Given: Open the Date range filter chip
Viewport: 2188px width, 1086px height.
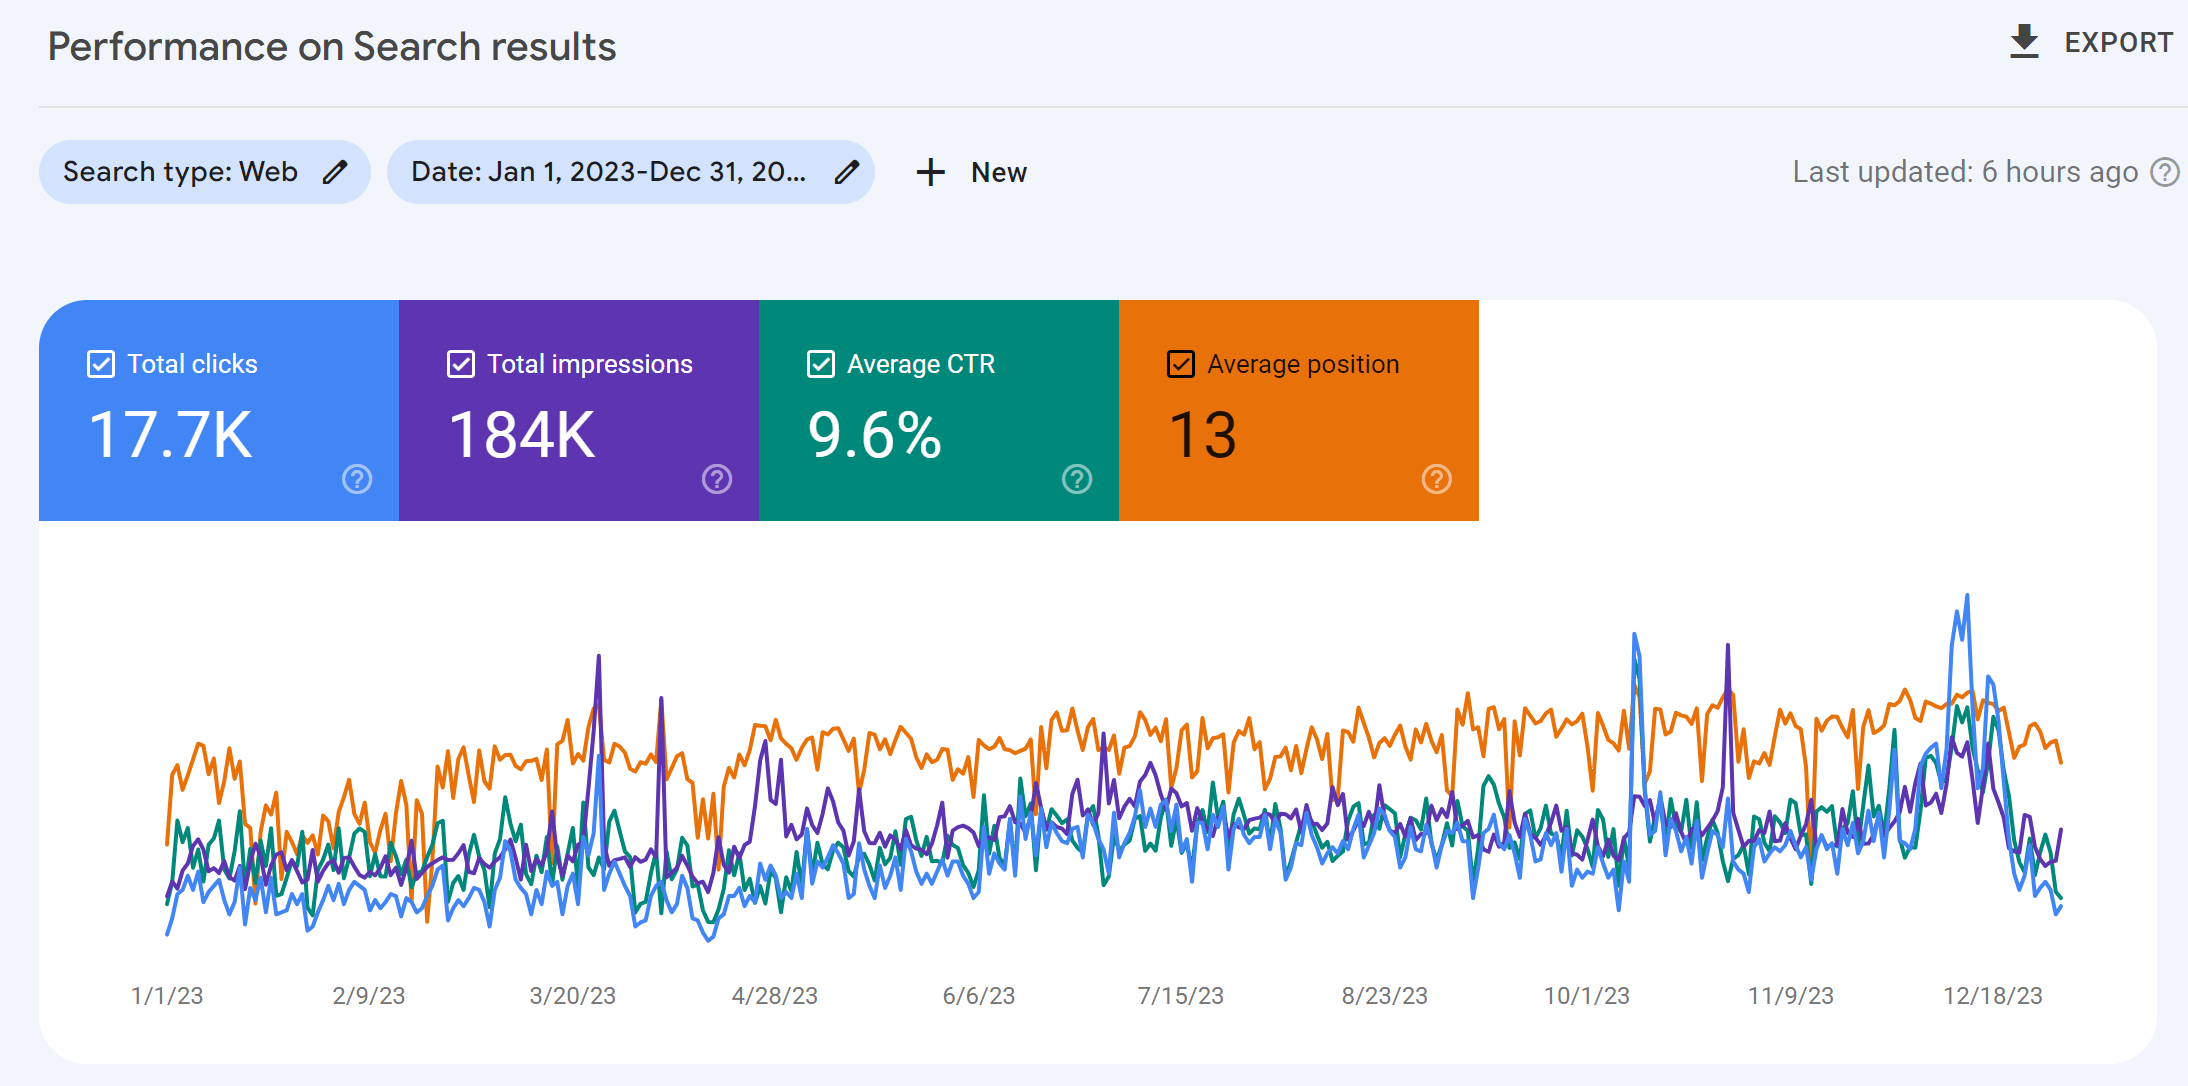Looking at the screenshot, I should coord(608,172).
